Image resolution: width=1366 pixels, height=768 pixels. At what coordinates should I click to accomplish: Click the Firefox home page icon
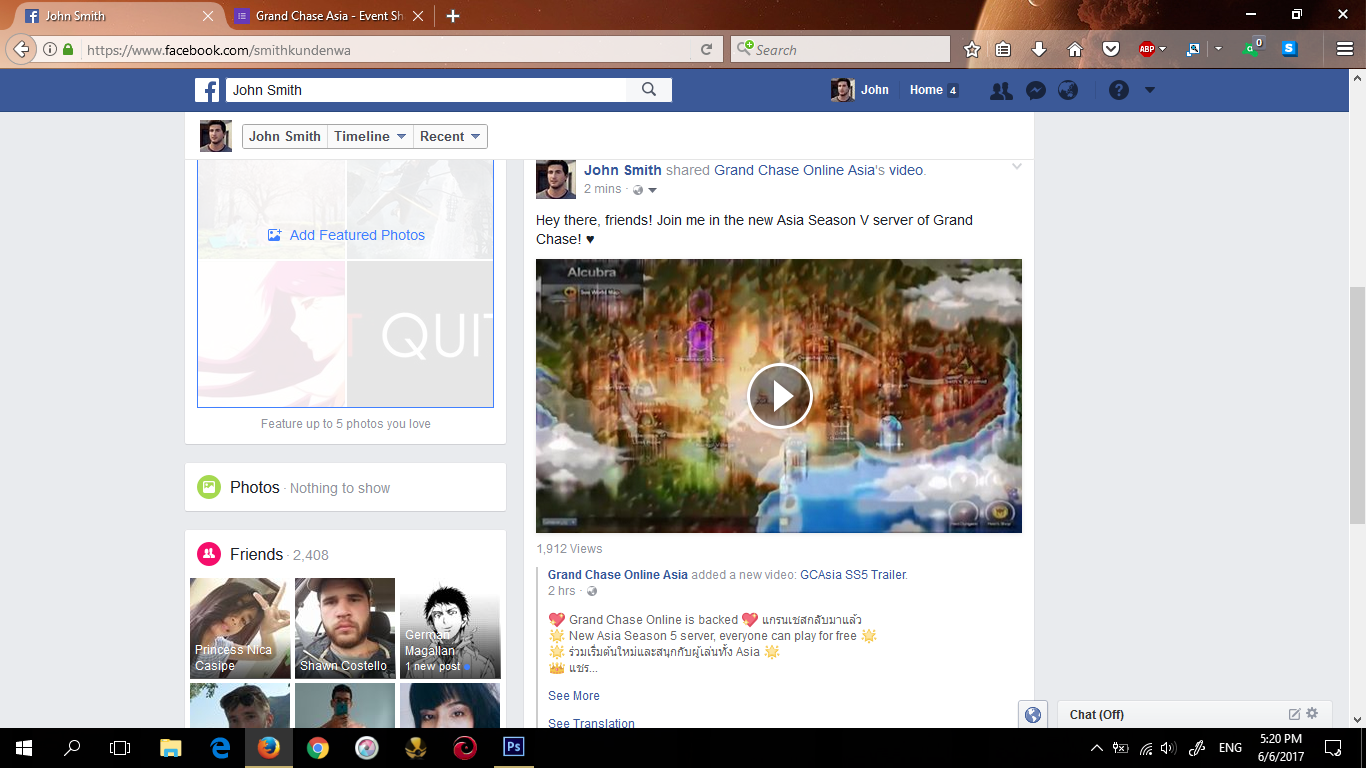pyautogui.click(x=1075, y=49)
